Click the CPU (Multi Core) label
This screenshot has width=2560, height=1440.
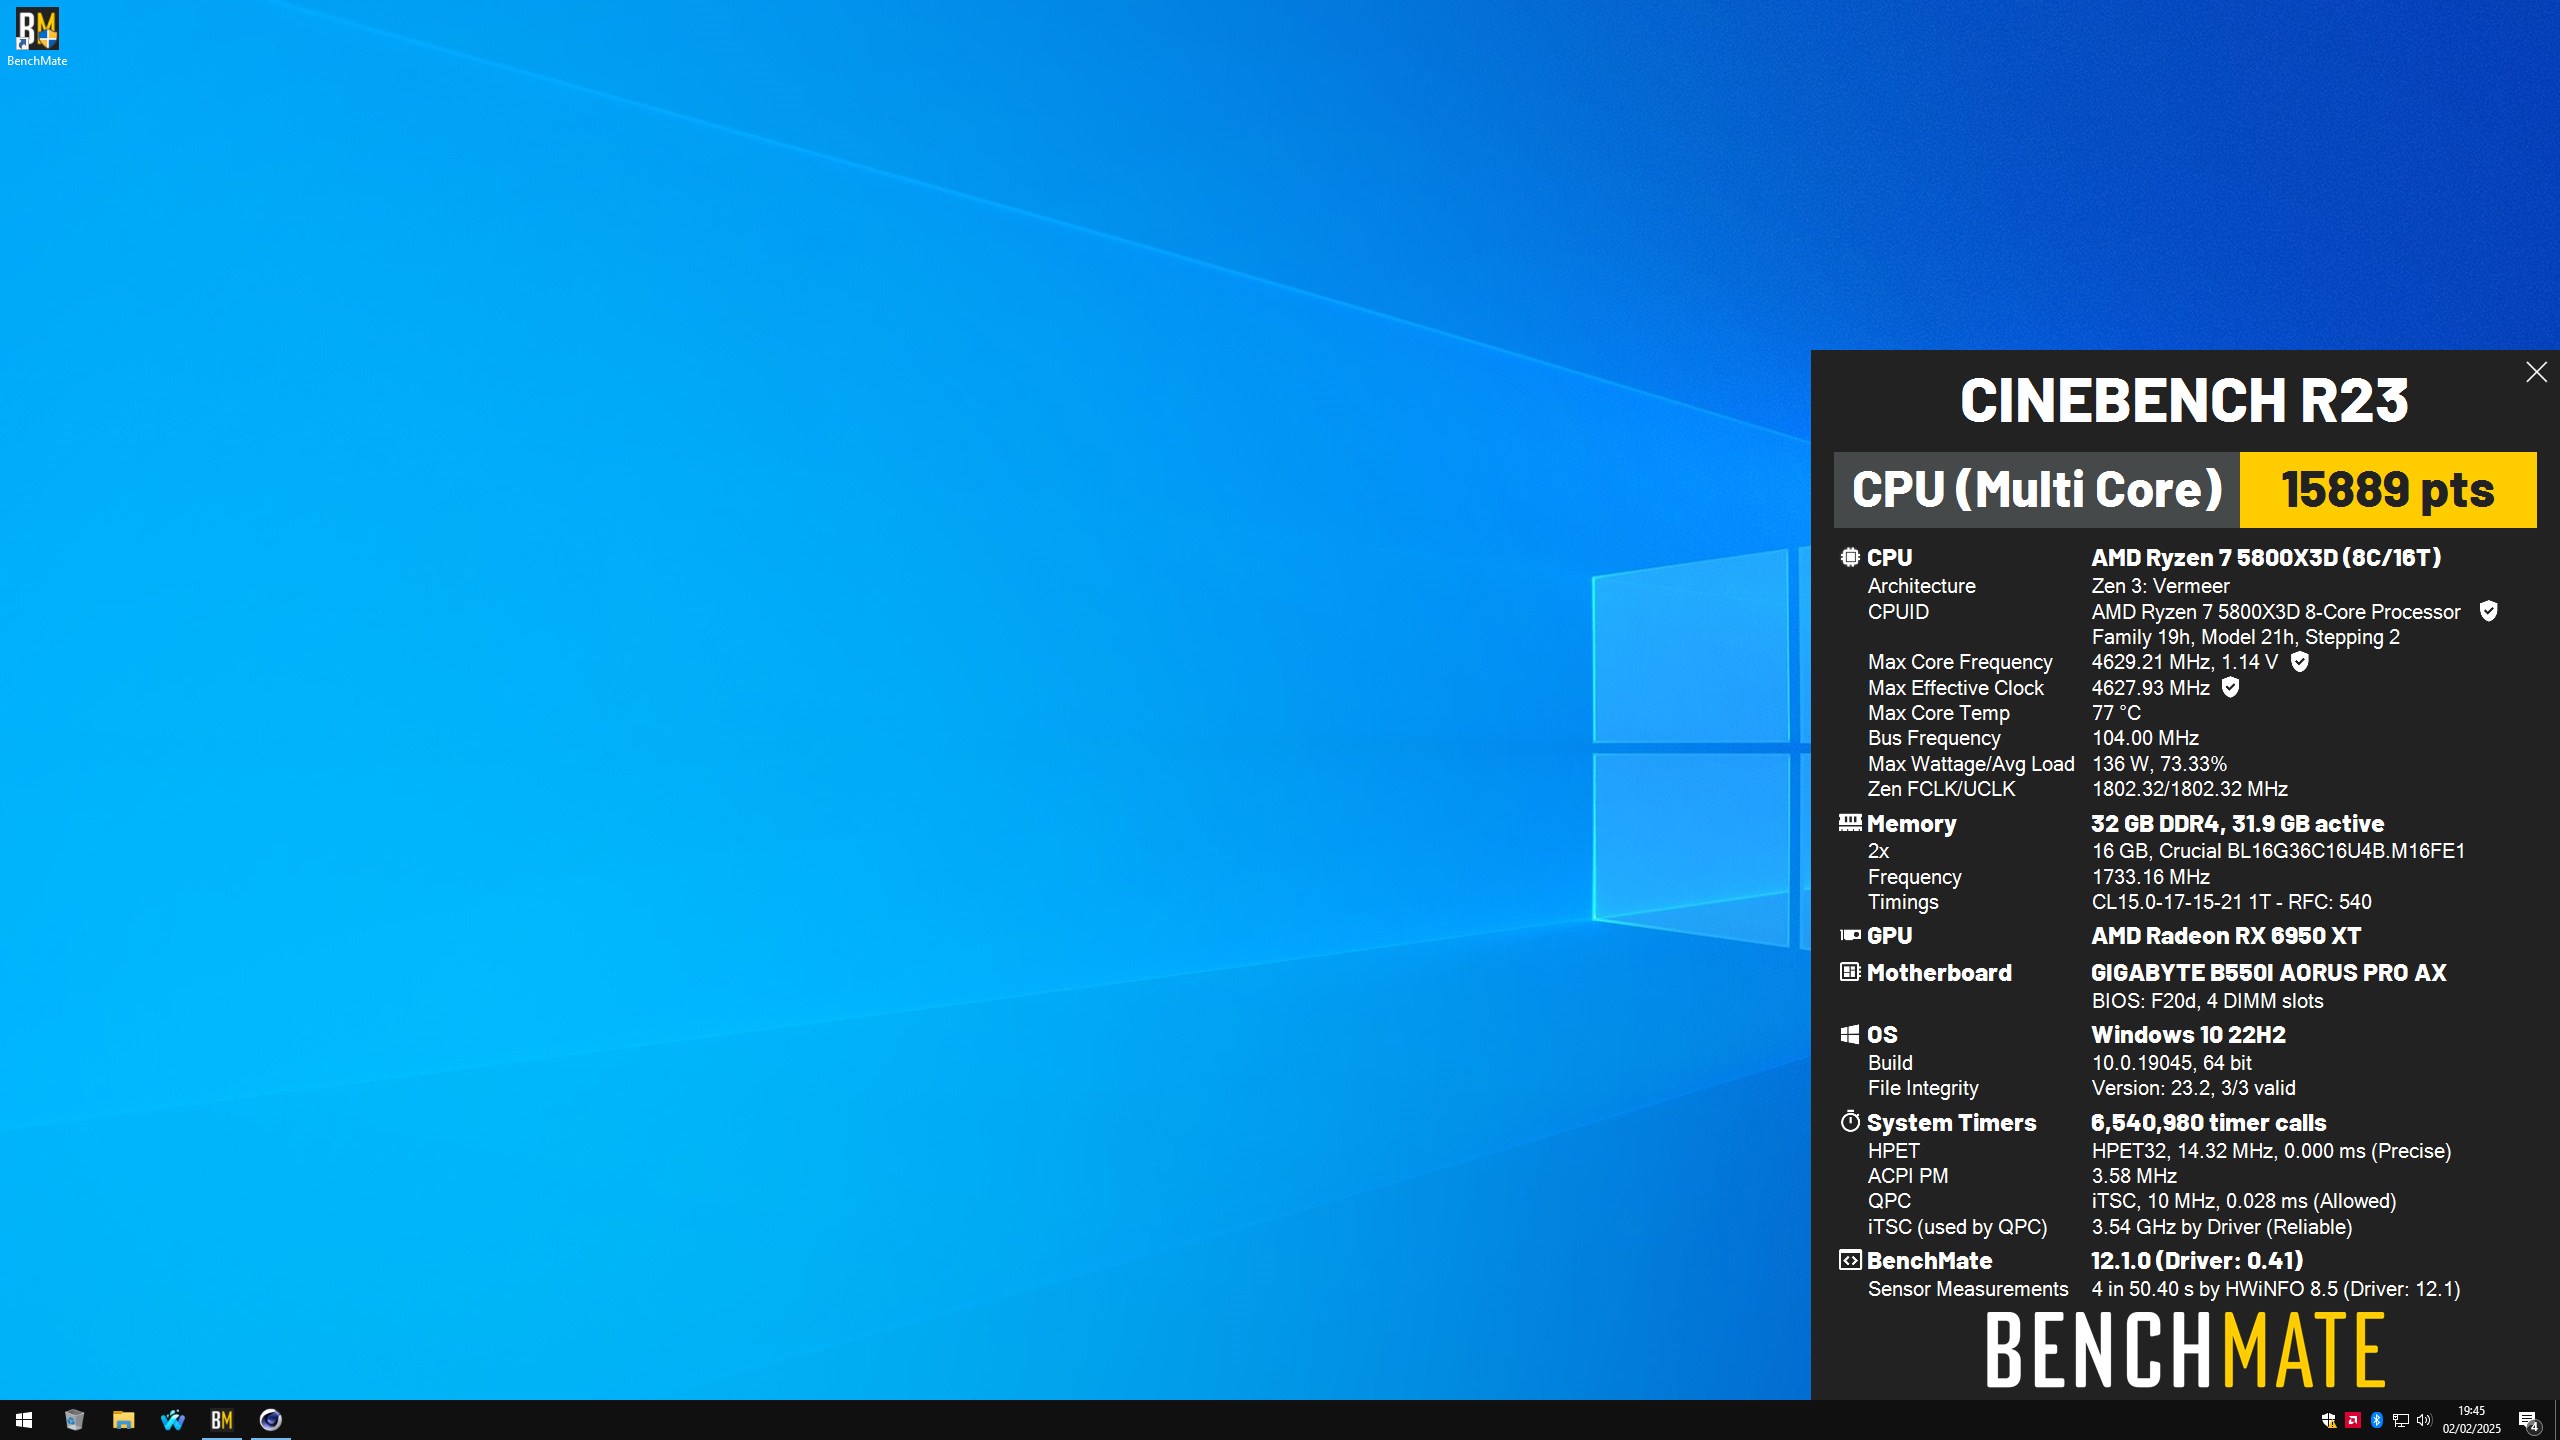(x=2037, y=490)
